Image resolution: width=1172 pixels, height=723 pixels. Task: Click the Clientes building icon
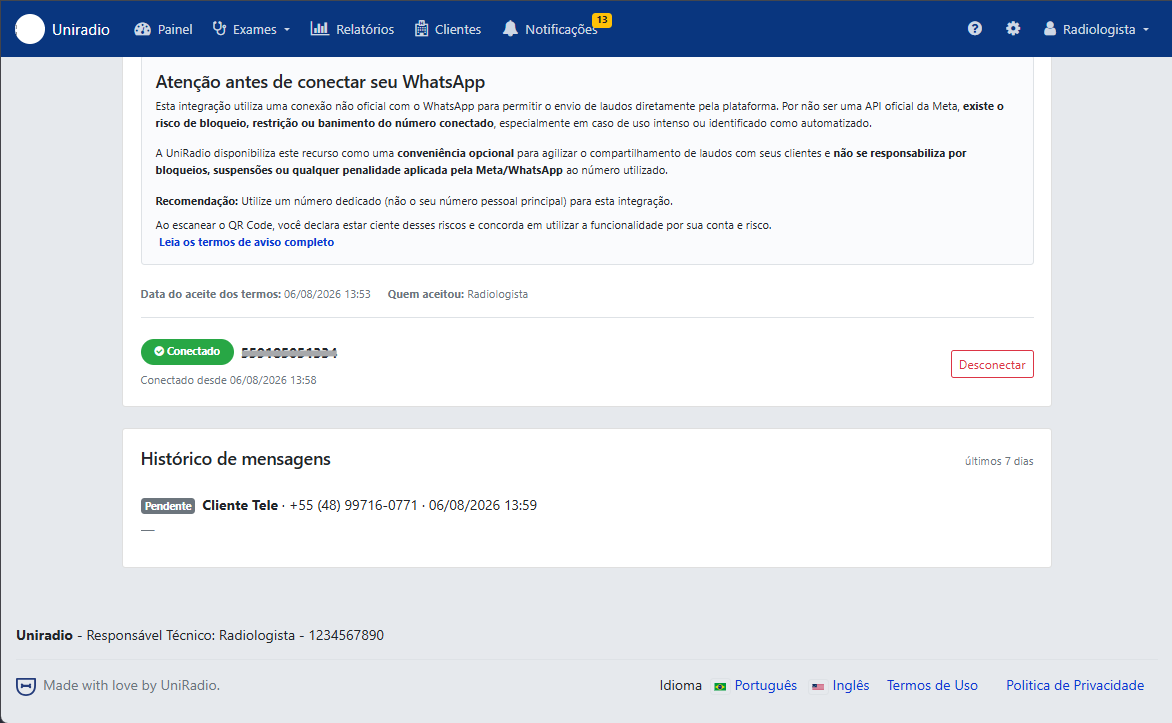[x=422, y=28]
